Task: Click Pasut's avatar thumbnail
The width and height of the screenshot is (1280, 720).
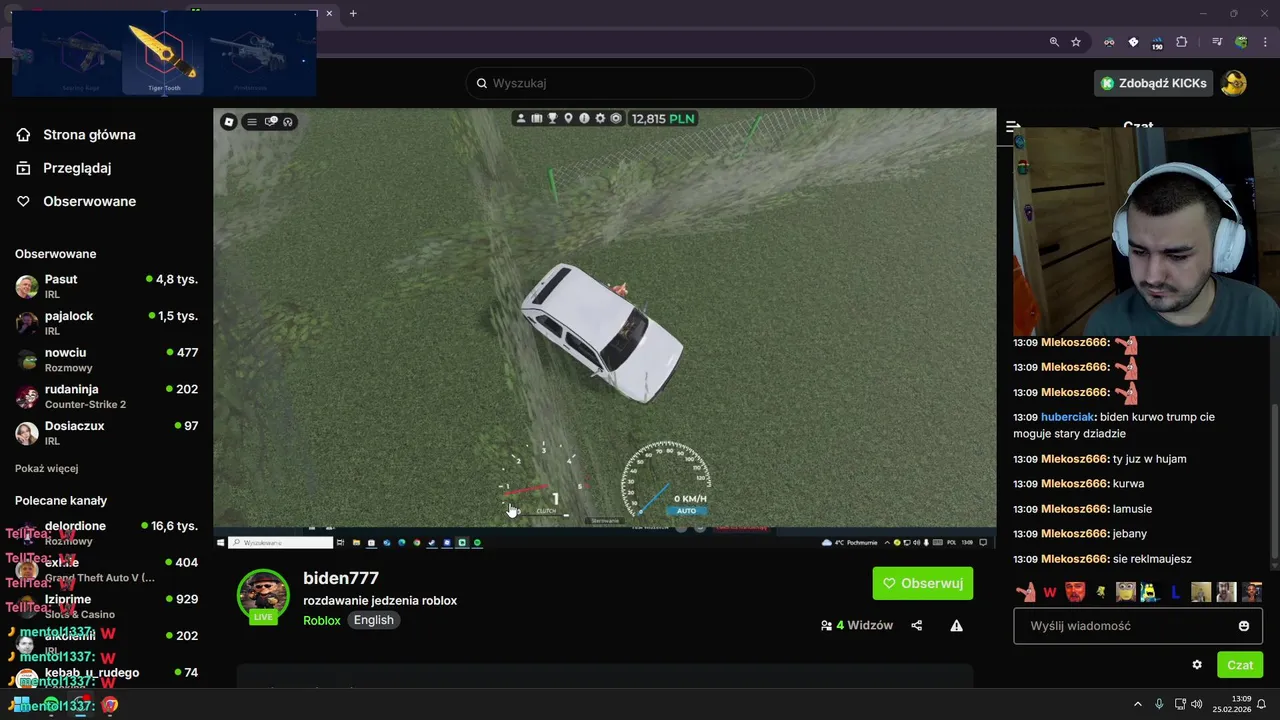Action: pyautogui.click(x=27, y=287)
